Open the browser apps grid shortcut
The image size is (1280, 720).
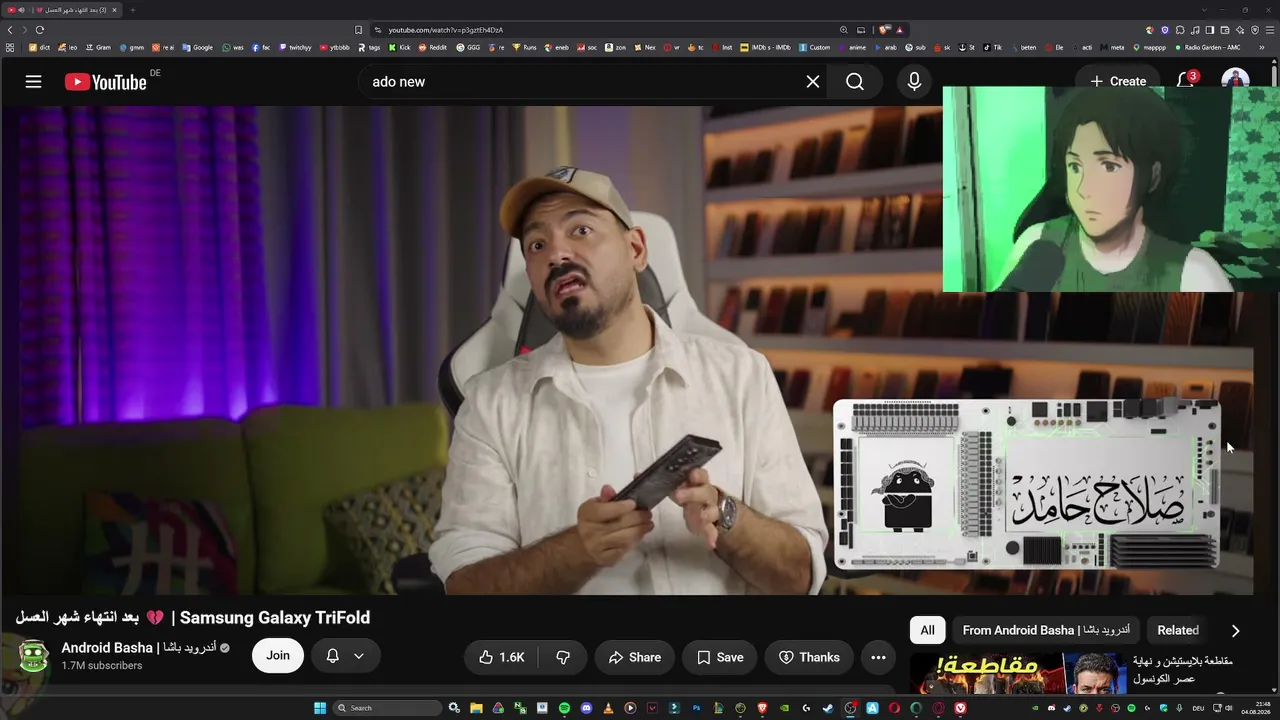click(11, 47)
